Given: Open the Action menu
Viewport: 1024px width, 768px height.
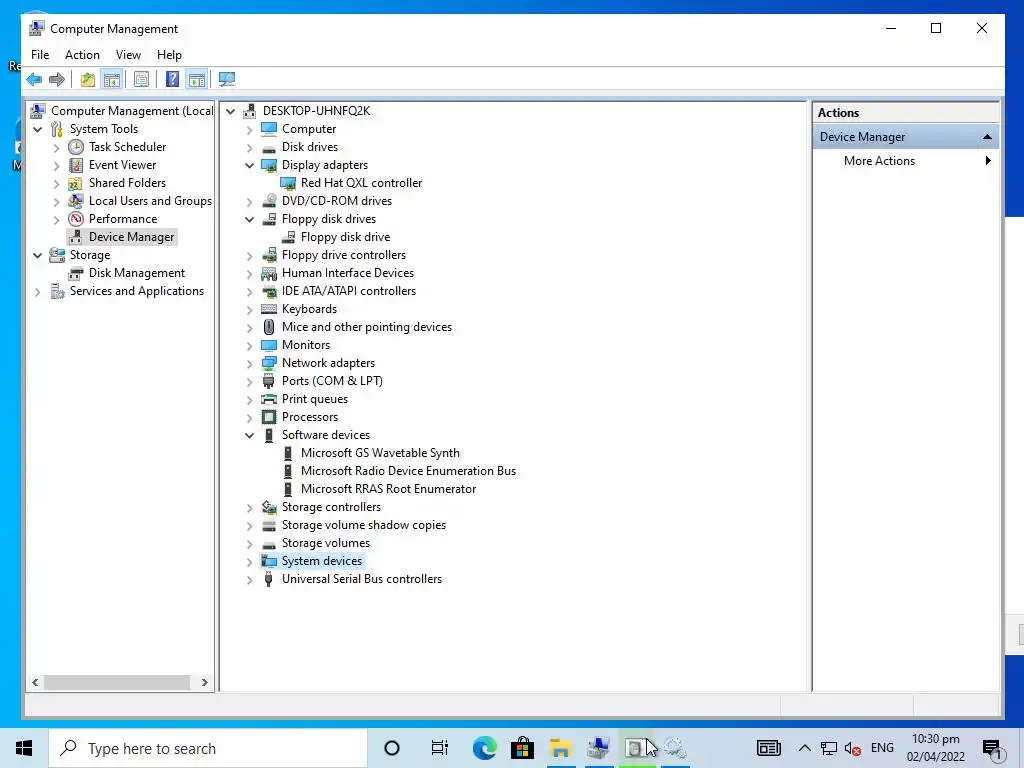Looking at the screenshot, I should (82, 55).
